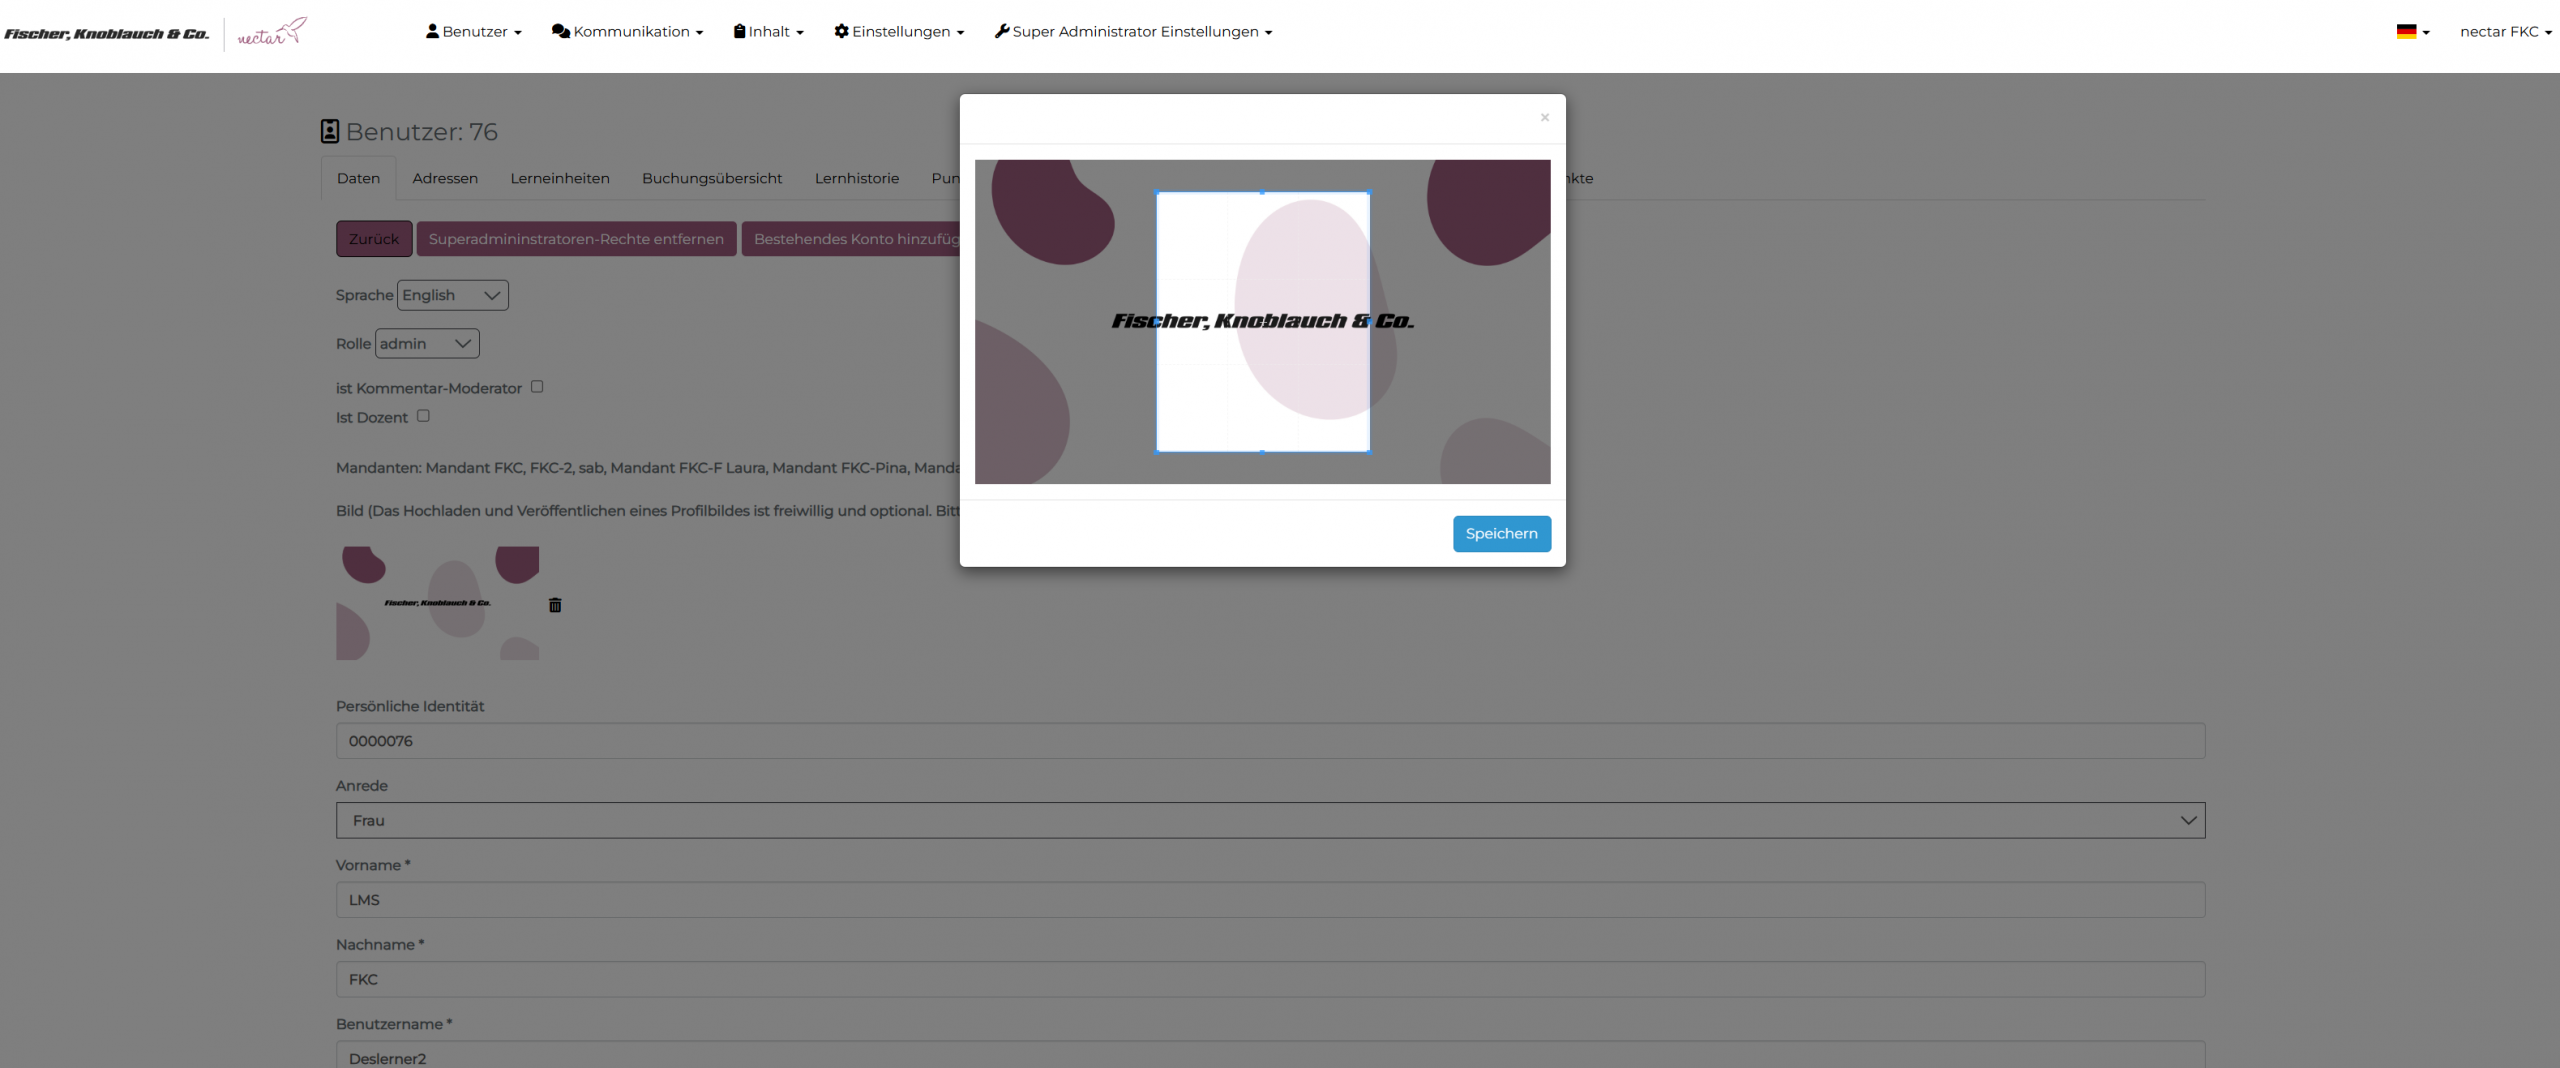The width and height of the screenshot is (2560, 1068).
Task: Tick the Ist Dozent checkbox
Action: pyautogui.click(x=423, y=416)
